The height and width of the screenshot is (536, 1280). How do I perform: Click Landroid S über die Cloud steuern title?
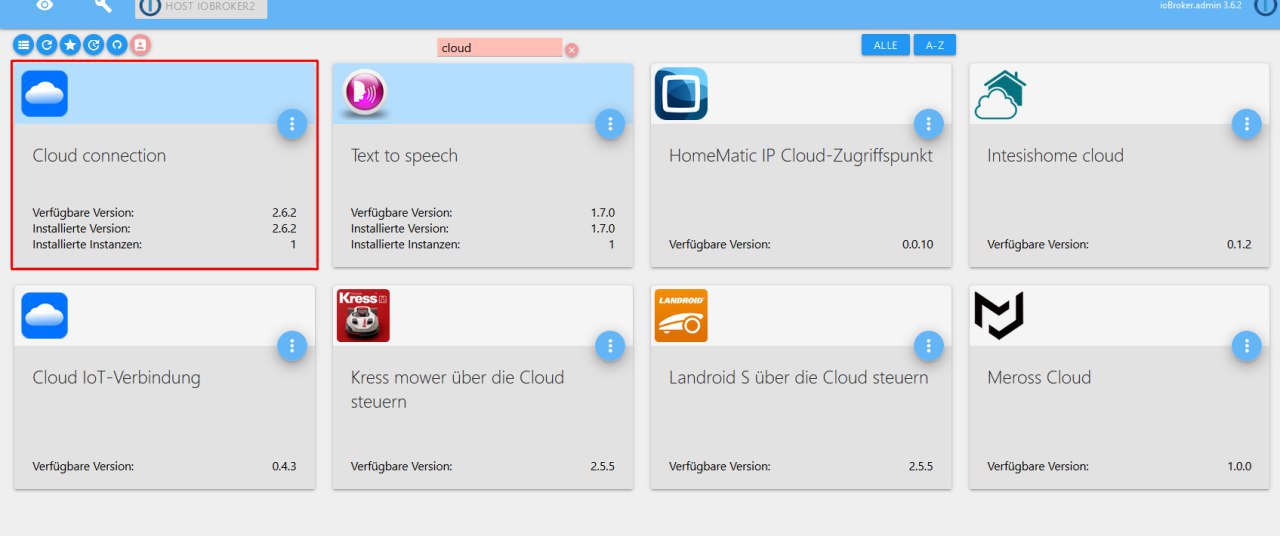point(799,378)
